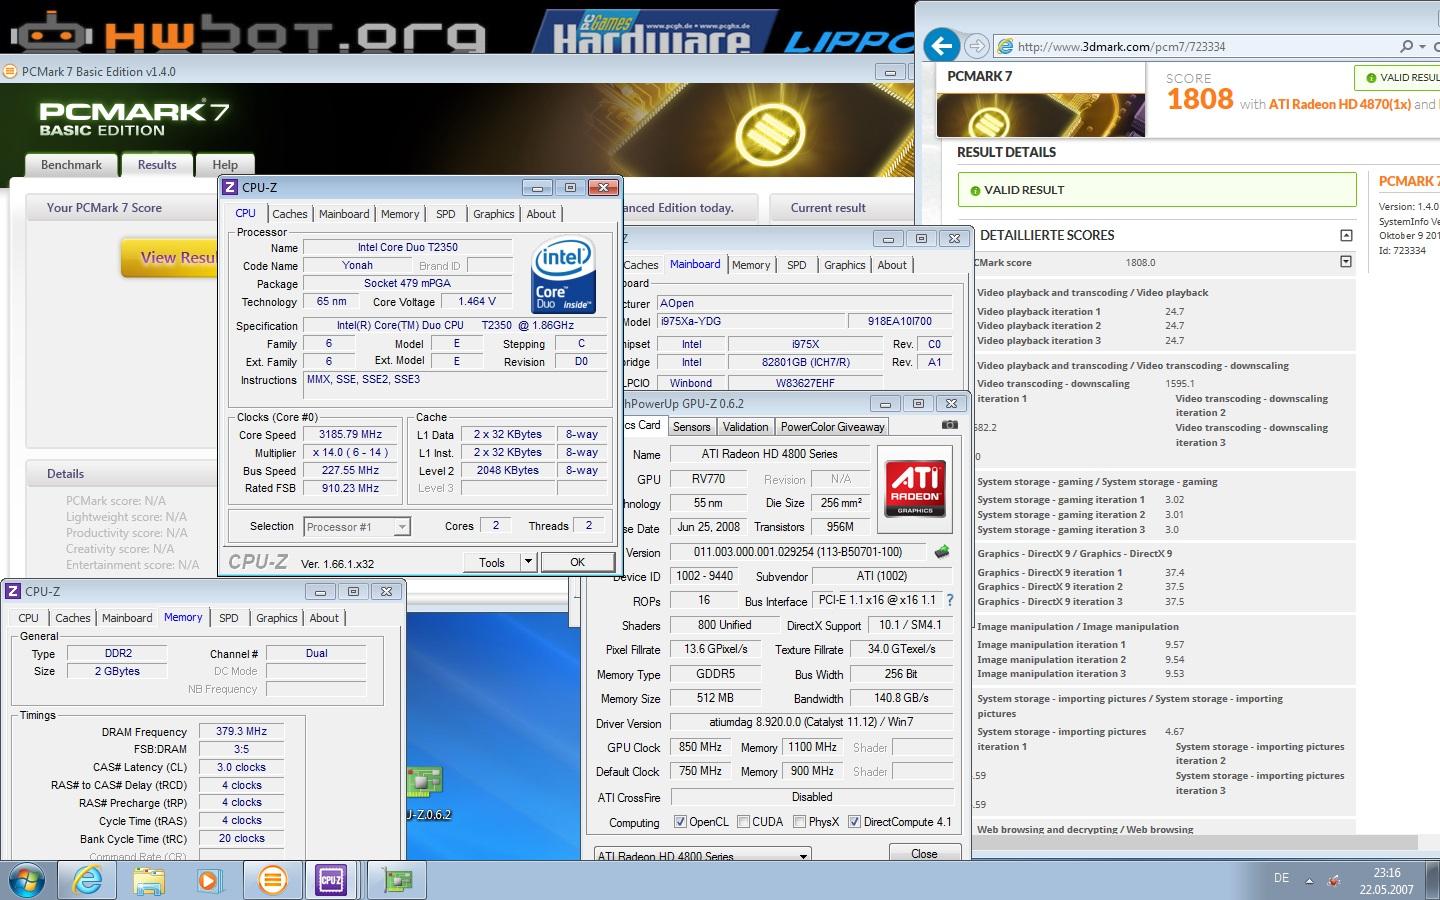This screenshot has height=900, width=1440.
Task: Click the green VALID RESULT check icon
Action: 975,190
